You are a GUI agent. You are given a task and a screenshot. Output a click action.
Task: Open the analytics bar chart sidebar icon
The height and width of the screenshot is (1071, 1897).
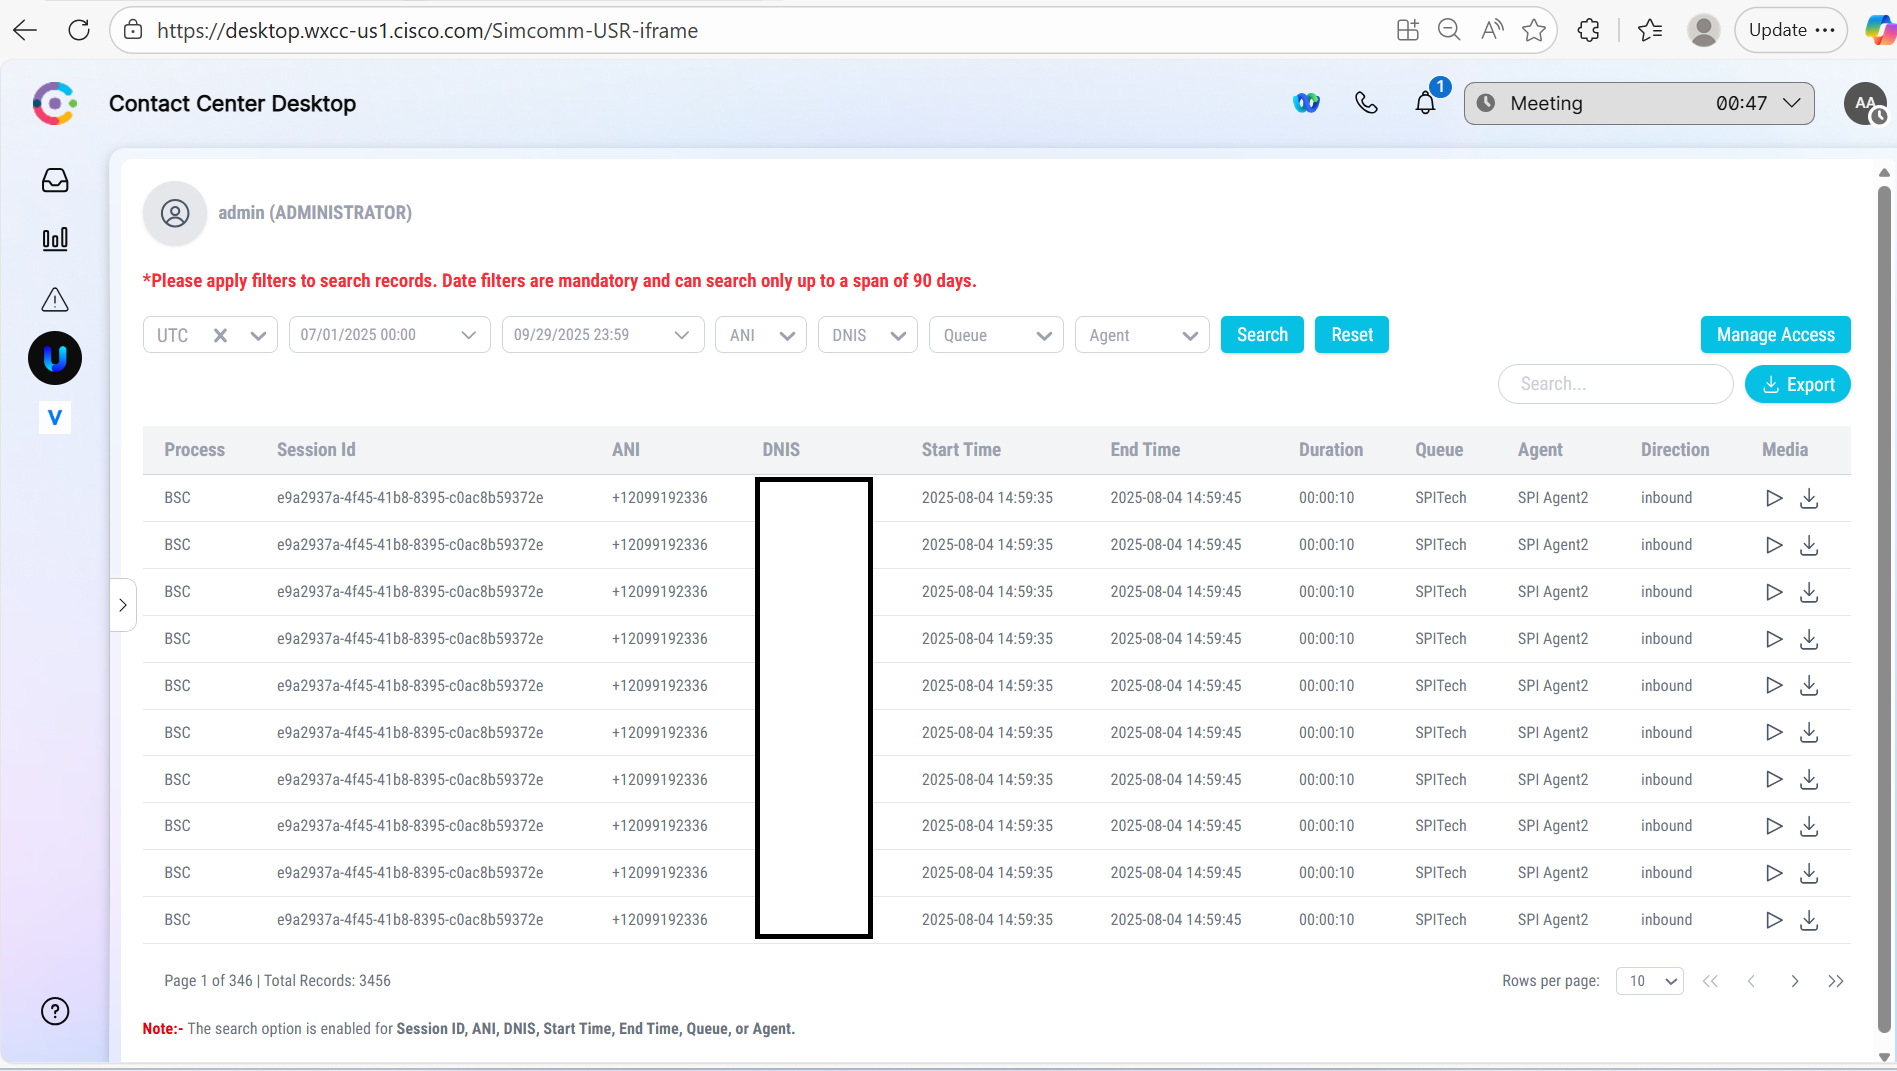55,239
